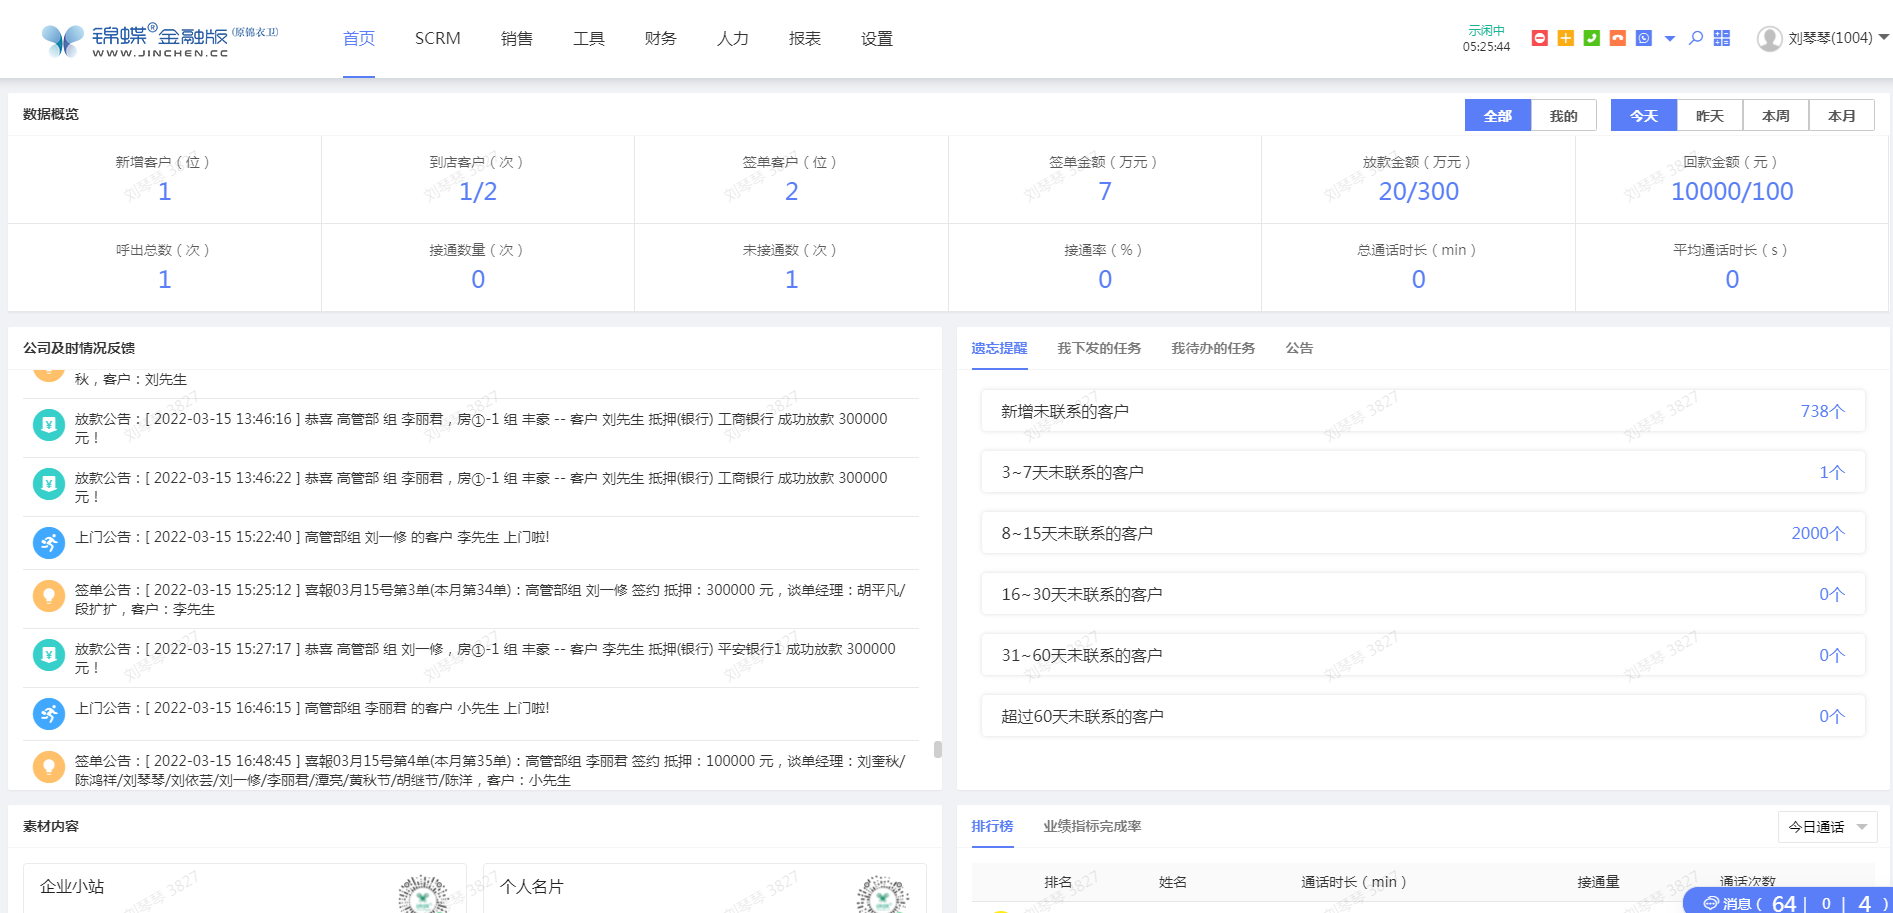Open the 0个 link for 16~30天未联系的客户

(1832, 594)
